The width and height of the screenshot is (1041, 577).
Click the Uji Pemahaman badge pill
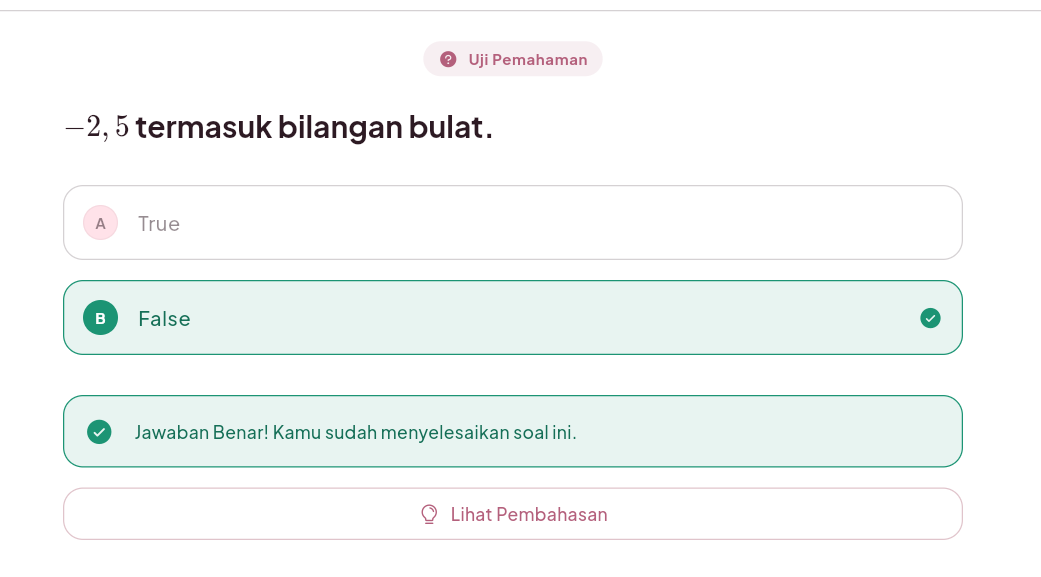pos(513,59)
